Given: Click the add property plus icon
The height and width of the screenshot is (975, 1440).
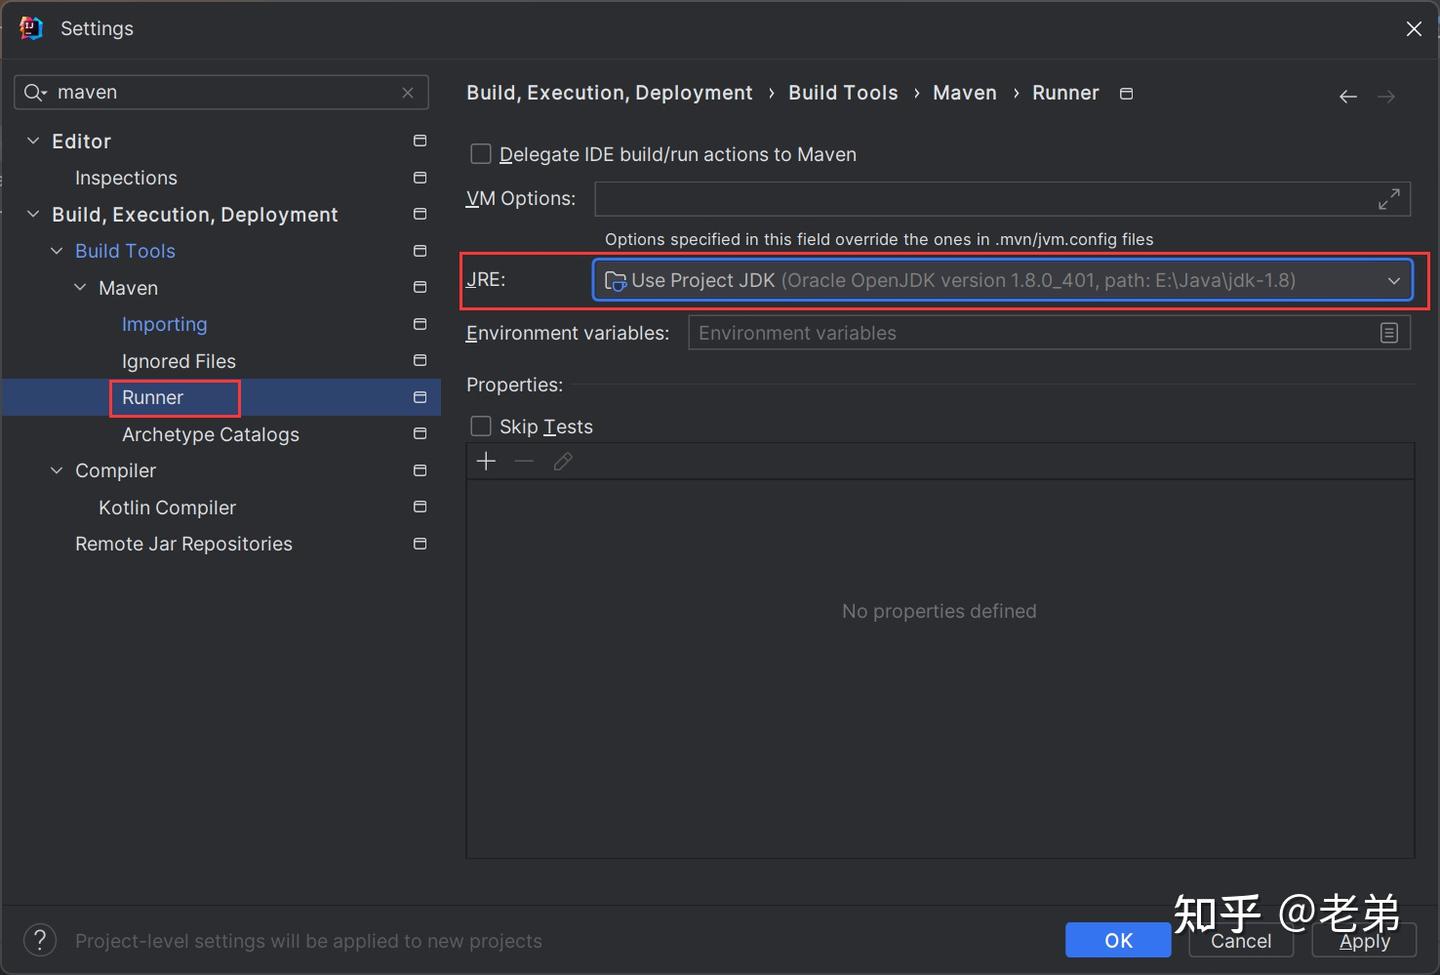Looking at the screenshot, I should [x=486, y=461].
